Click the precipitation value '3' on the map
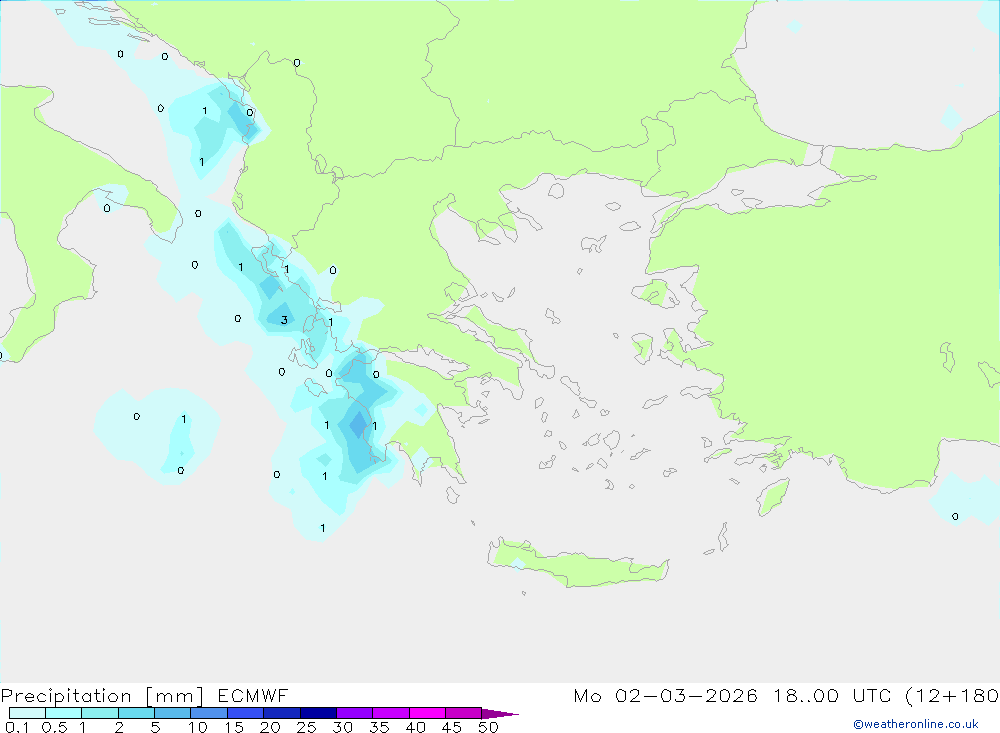Screen dimensions: 1000x733 pyautogui.click(x=284, y=320)
